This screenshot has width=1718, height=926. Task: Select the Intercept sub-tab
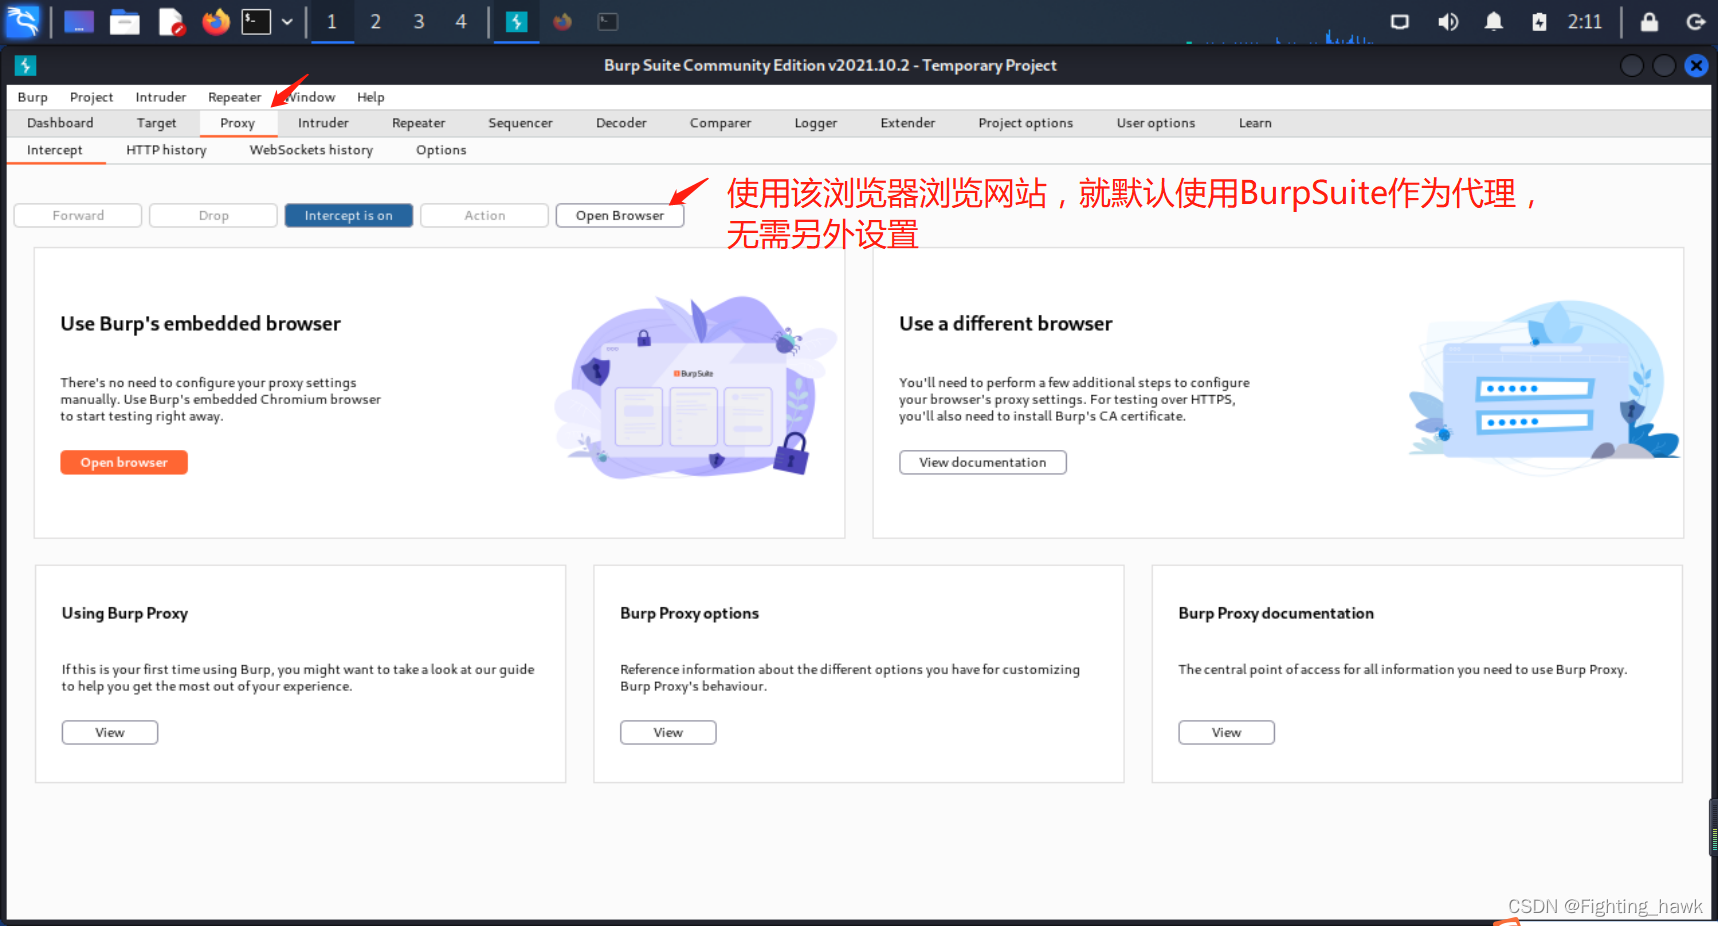[55, 150]
